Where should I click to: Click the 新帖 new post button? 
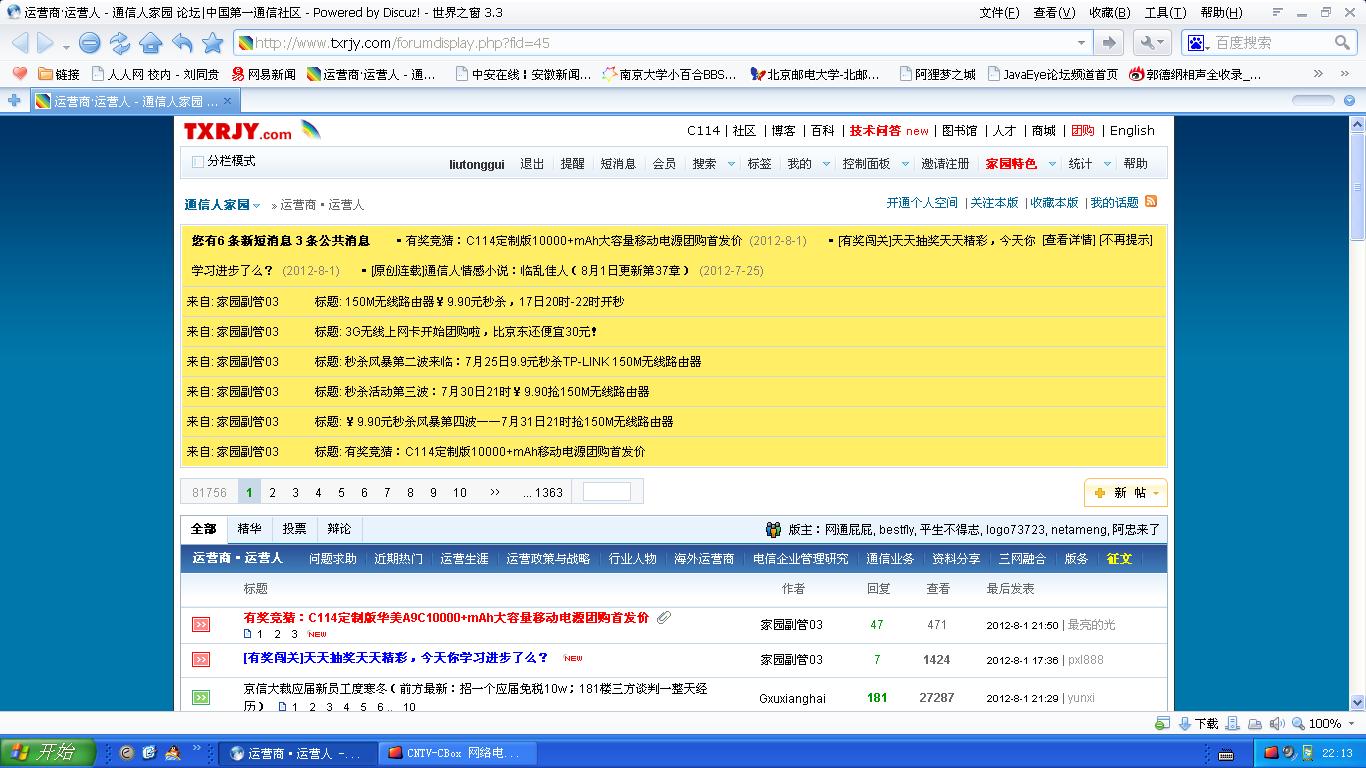(x=1126, y=493)
